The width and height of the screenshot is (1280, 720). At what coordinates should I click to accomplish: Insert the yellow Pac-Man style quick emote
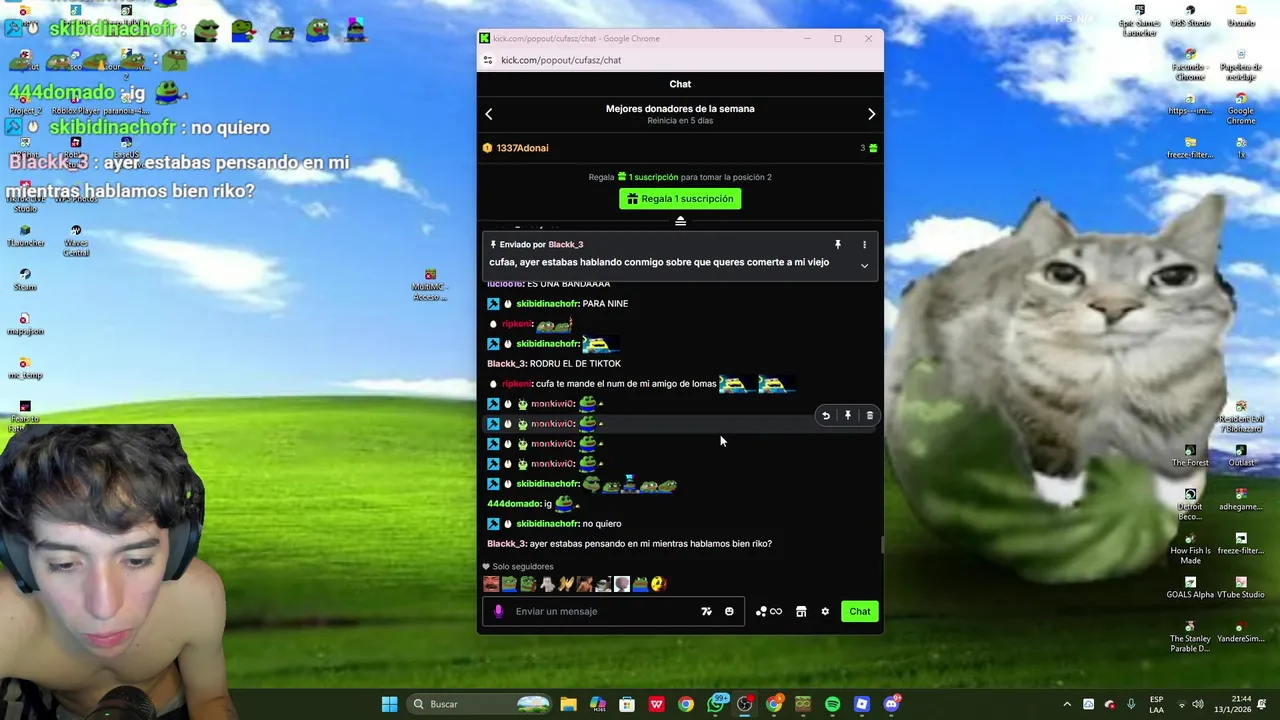tap(658, 584)
